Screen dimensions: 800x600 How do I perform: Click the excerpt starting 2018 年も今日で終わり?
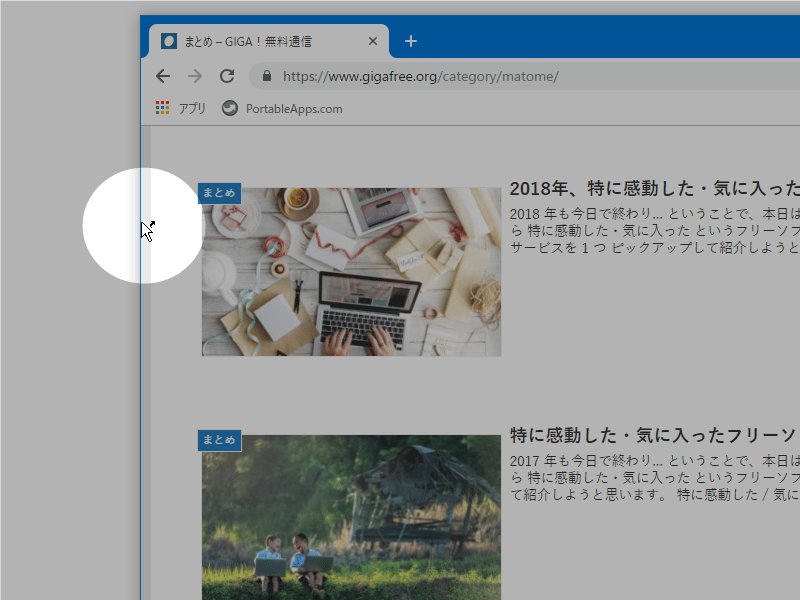[655, 231]
